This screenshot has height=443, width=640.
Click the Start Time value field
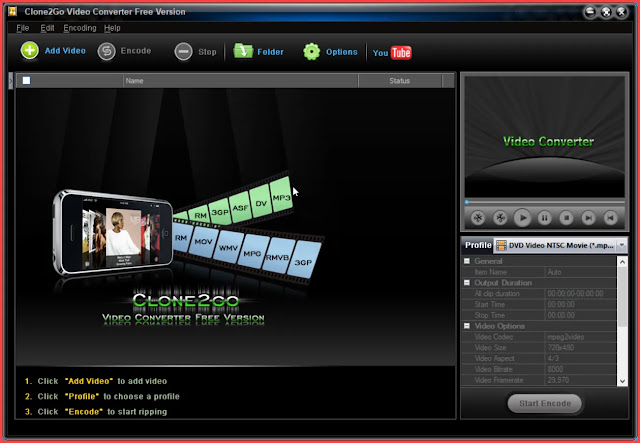[581, 304]
